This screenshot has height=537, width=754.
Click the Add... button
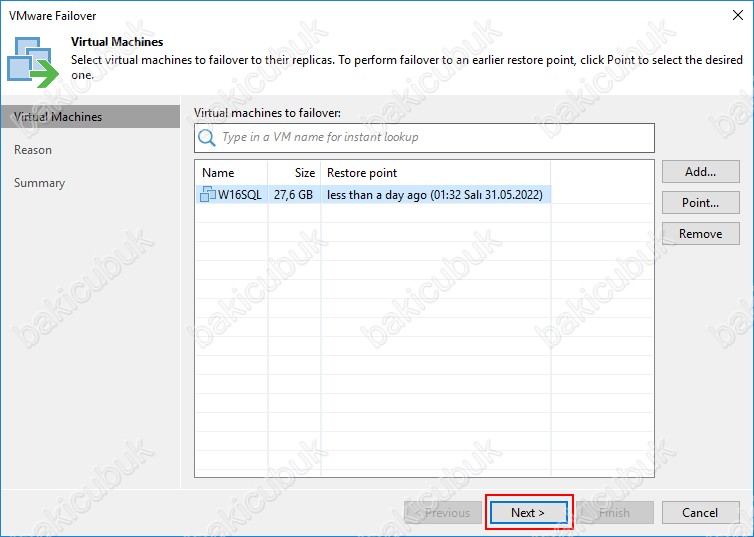701,172
